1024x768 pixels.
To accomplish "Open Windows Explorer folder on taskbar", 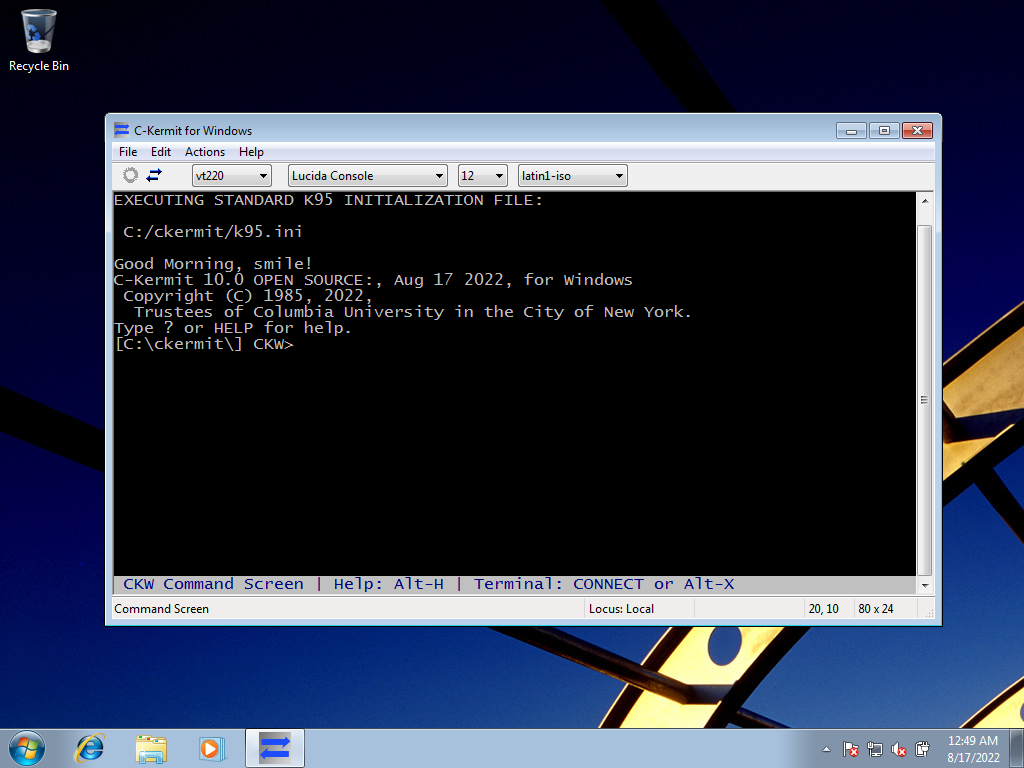I will pos(151,748).
